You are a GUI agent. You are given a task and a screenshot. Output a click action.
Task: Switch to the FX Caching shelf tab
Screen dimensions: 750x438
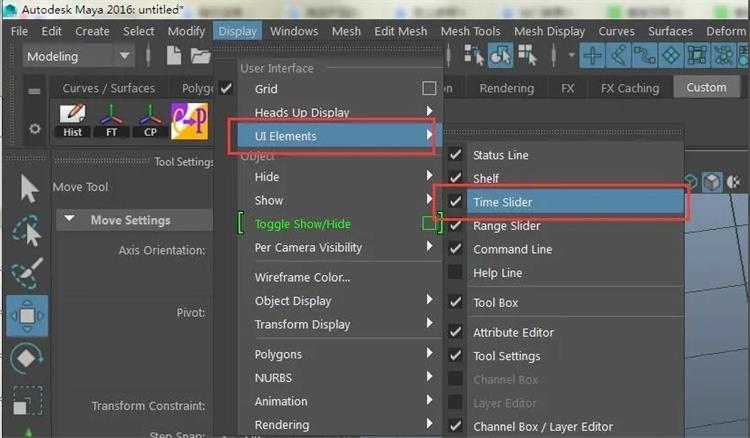tap(630, 88)
